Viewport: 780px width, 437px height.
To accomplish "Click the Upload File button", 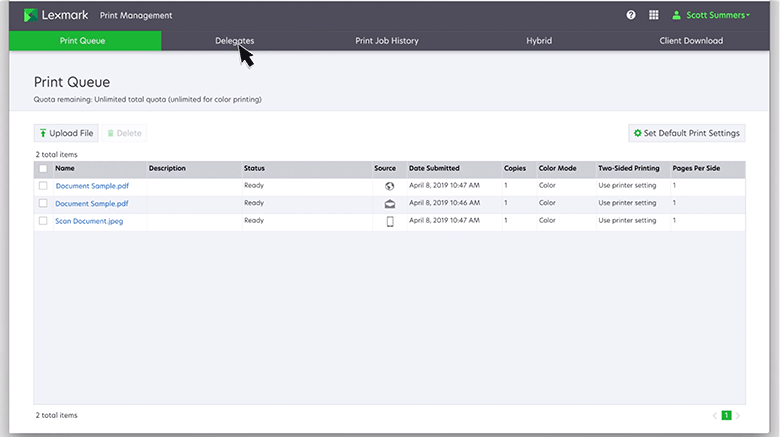I will pyautogui.click(x=66, y=133).
